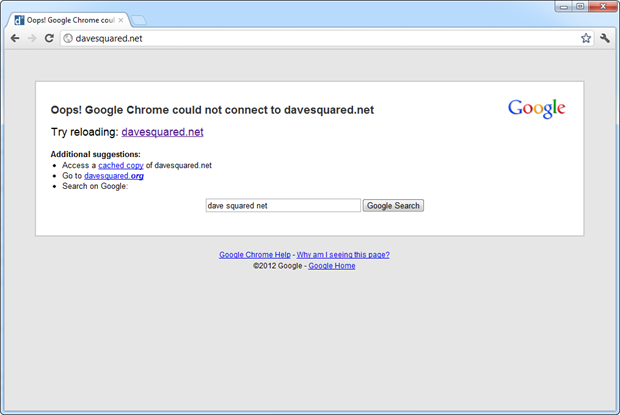Click inside the 'dave squared net' search field
This screenshot has height=415, width=620.
click(x=283, y=206)
